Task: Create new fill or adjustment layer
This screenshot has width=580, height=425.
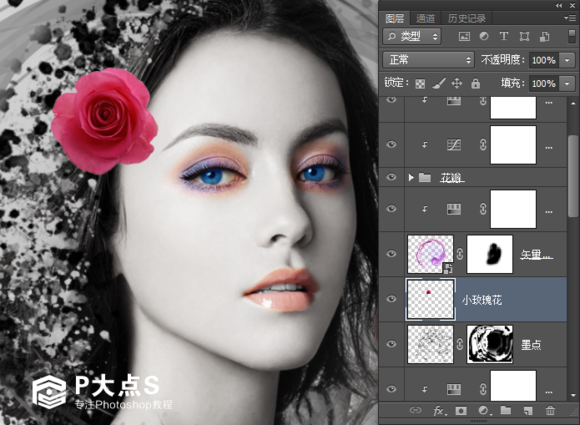Action: [x=484, y=411]
